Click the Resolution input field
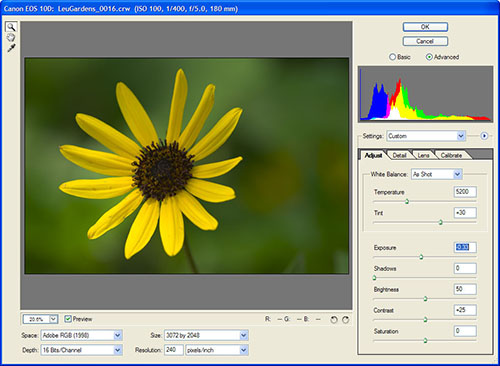 [x=174, y=350]
